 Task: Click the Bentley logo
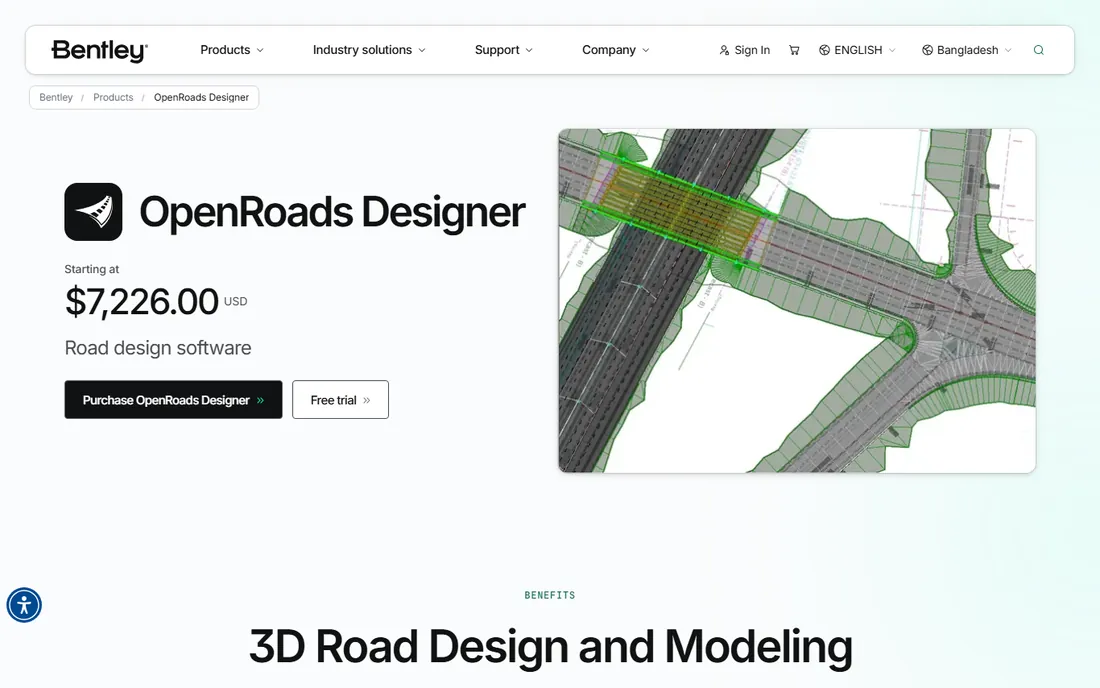tap(99, 50)
